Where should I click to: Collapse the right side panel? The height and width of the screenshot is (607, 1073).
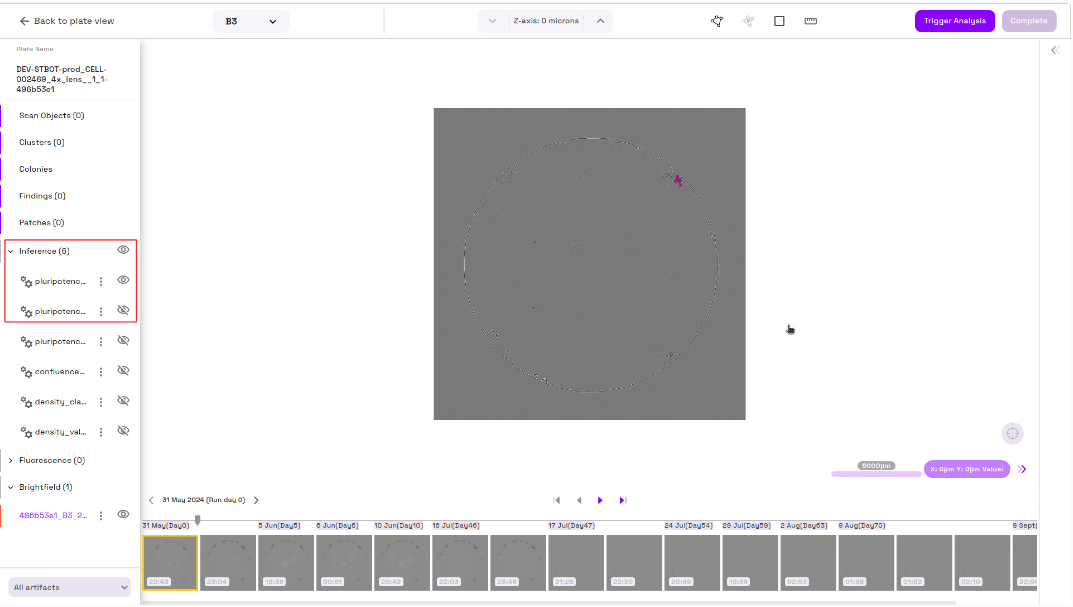[x=1055, y=50]
